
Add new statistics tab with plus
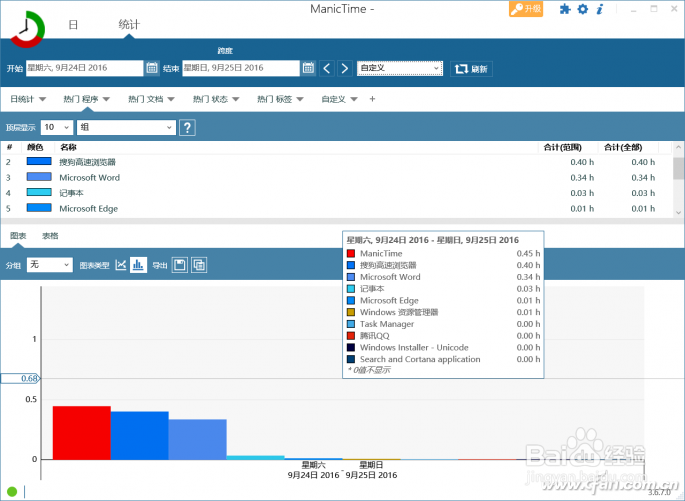coord(372,99)
